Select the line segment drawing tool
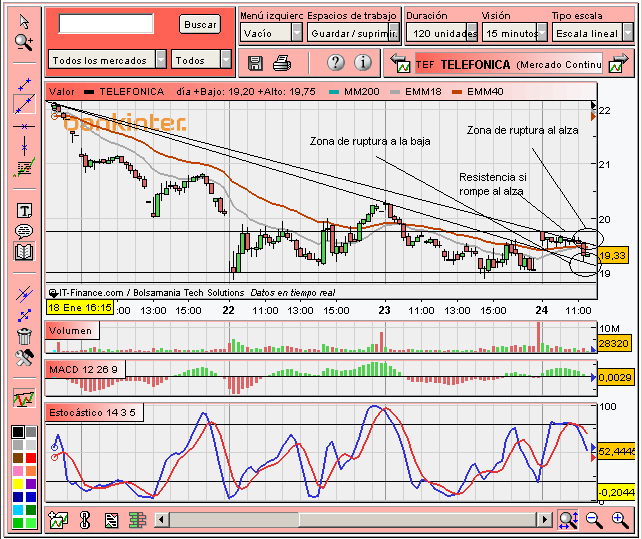Viewport: 642px width, 539px height. pyautogui.click(x=25, y=84)
